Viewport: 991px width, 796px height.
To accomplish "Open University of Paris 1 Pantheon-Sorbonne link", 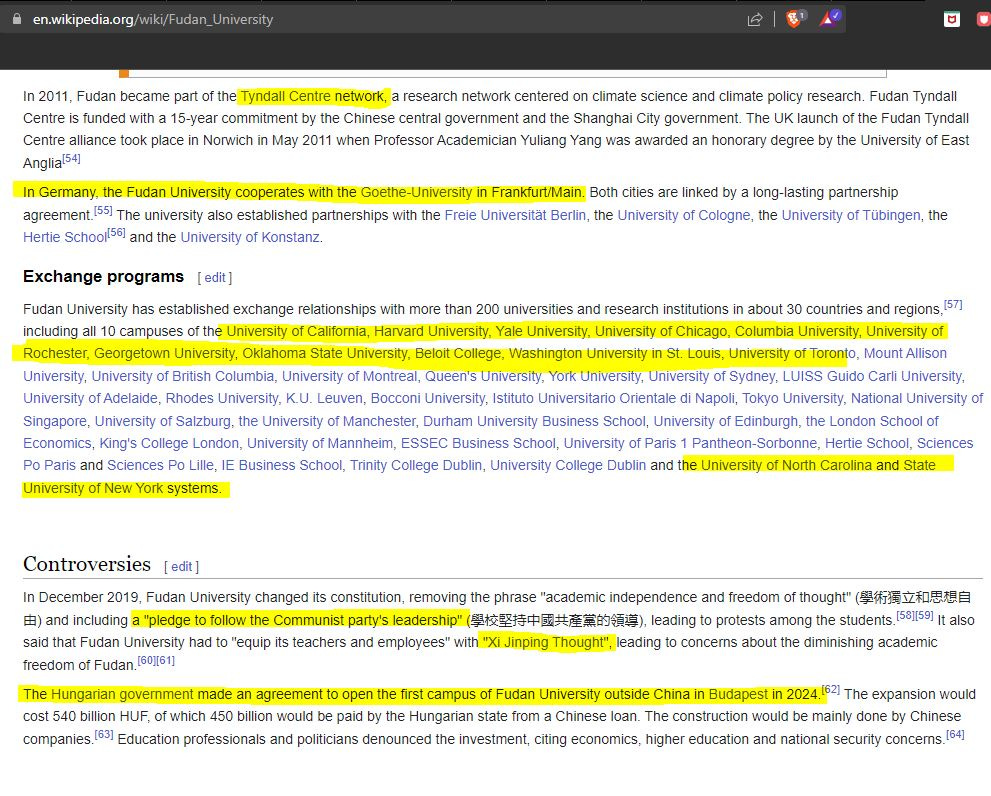I will tap(690, 443).
